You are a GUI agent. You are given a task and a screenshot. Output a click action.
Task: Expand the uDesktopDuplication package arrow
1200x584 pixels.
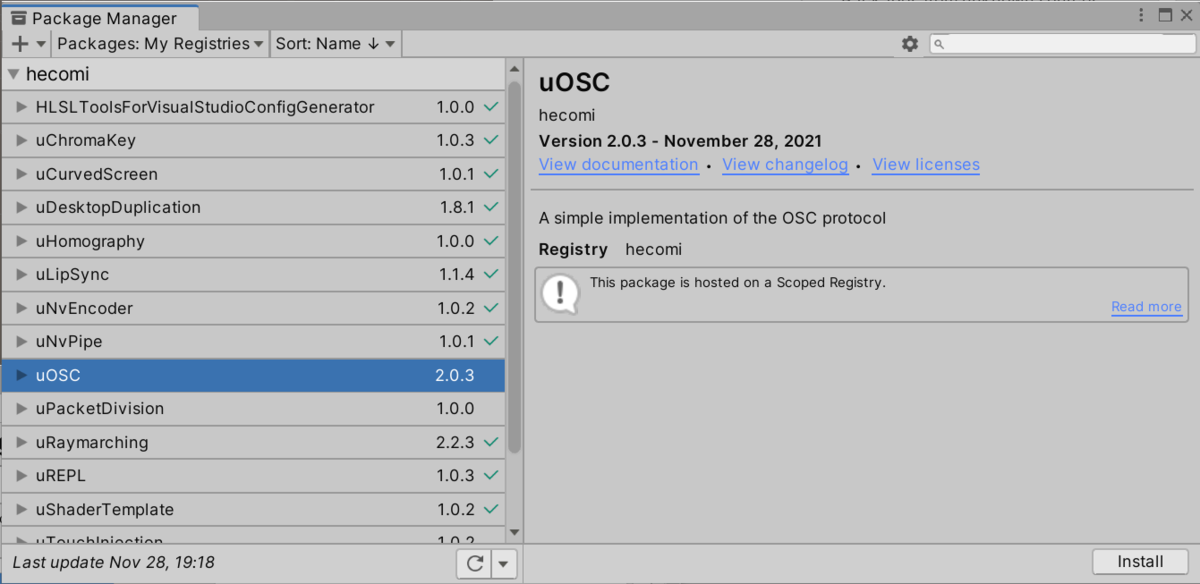[22, 208]
